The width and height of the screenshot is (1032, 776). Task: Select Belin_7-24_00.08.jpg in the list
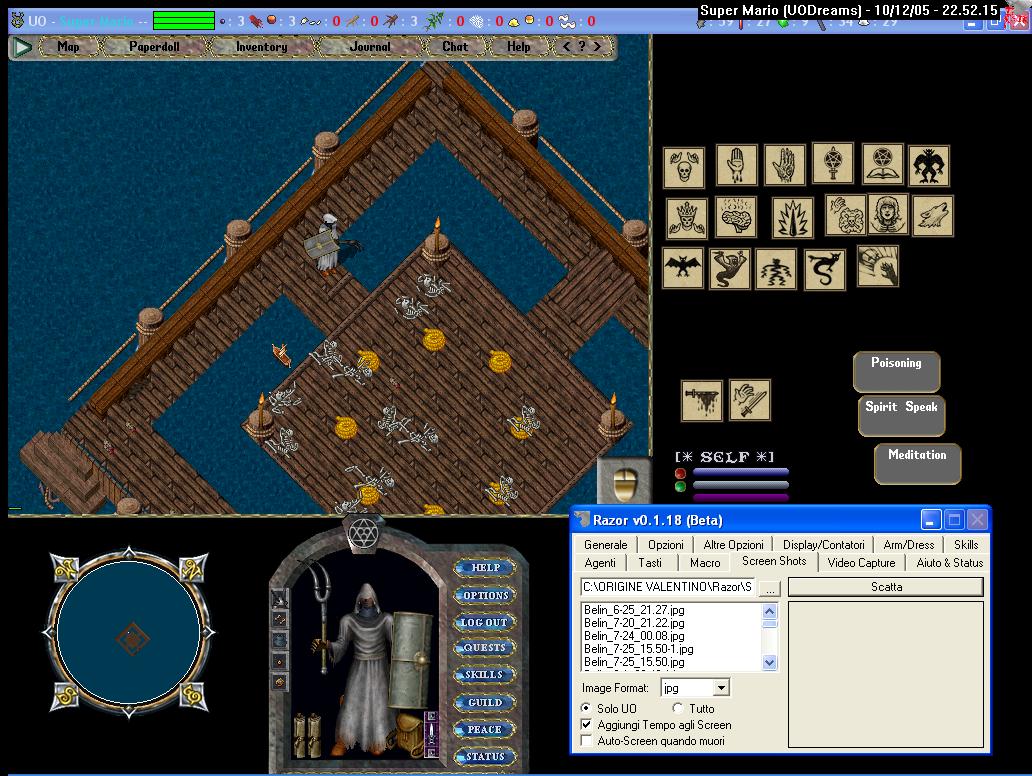pos(634,636)
